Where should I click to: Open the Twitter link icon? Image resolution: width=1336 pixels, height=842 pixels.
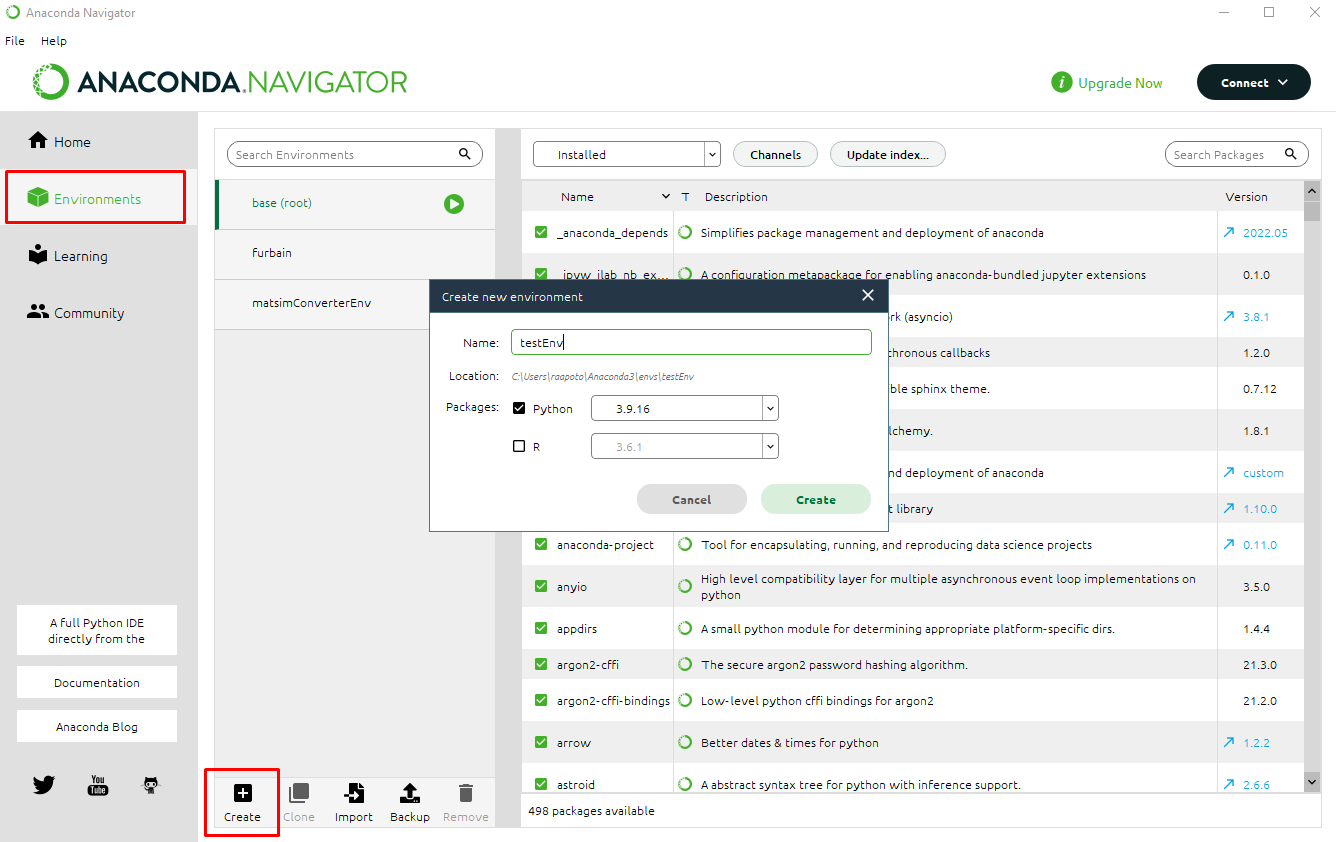coord(44,785)
